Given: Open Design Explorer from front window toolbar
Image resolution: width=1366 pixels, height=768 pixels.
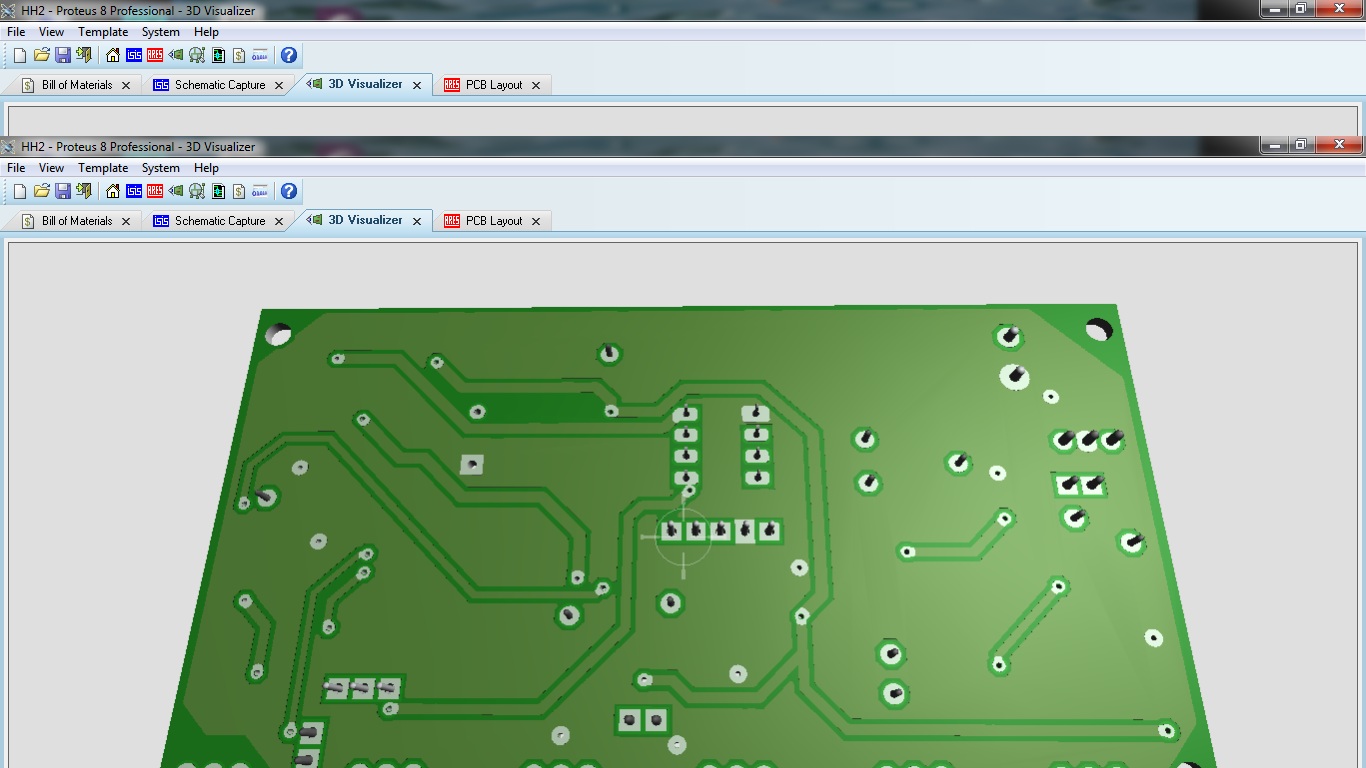Looking at the screenshot, I should coord(197,191).
